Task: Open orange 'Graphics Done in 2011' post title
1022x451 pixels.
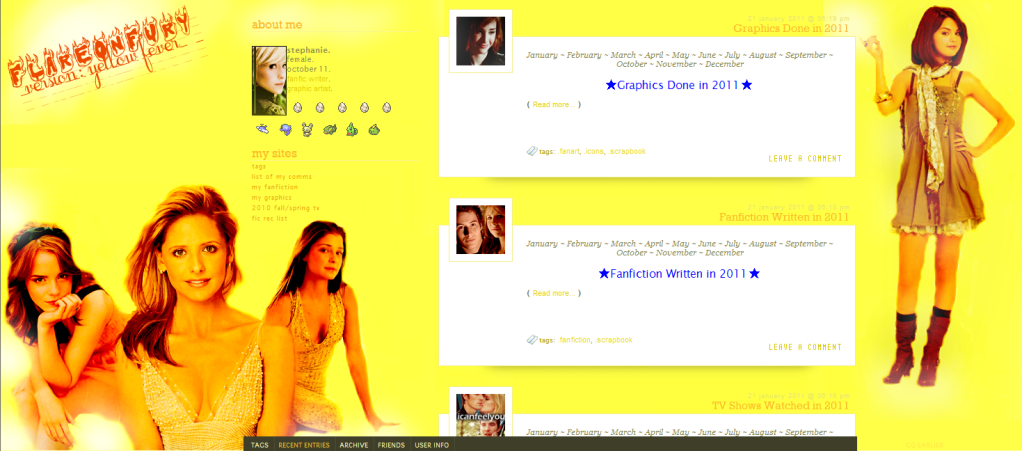Action: [791, 29]
